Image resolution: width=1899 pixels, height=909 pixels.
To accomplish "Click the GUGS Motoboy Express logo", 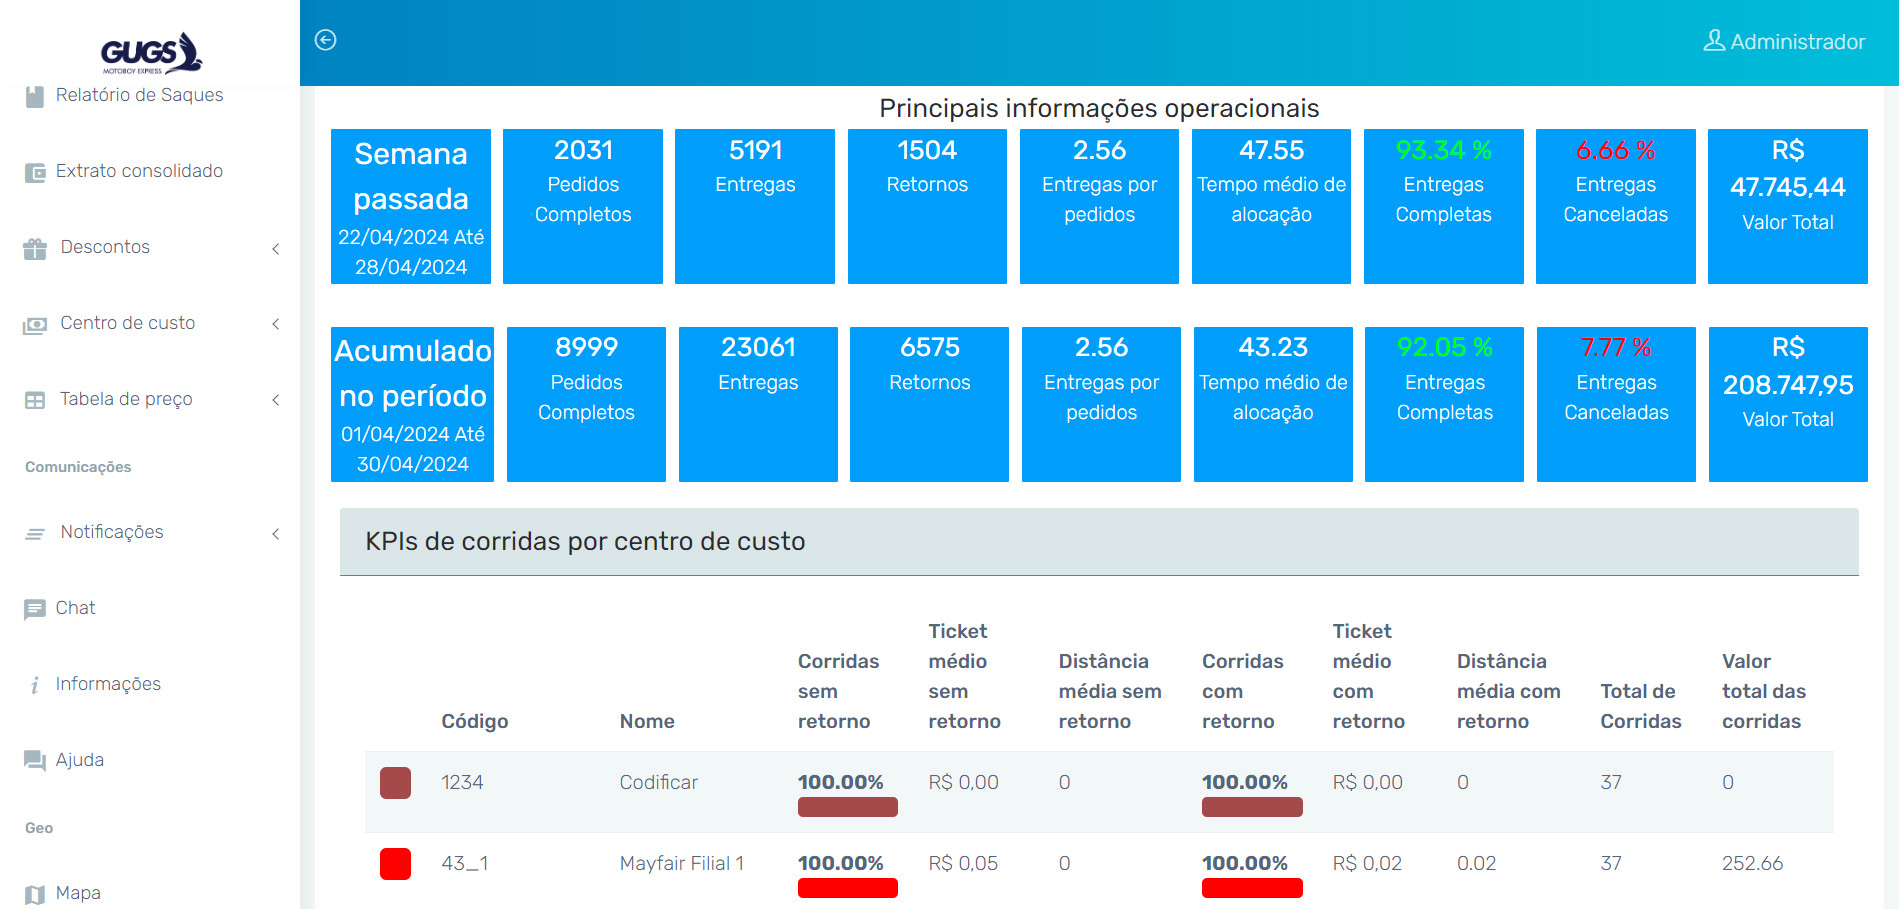I will (151, 53).
